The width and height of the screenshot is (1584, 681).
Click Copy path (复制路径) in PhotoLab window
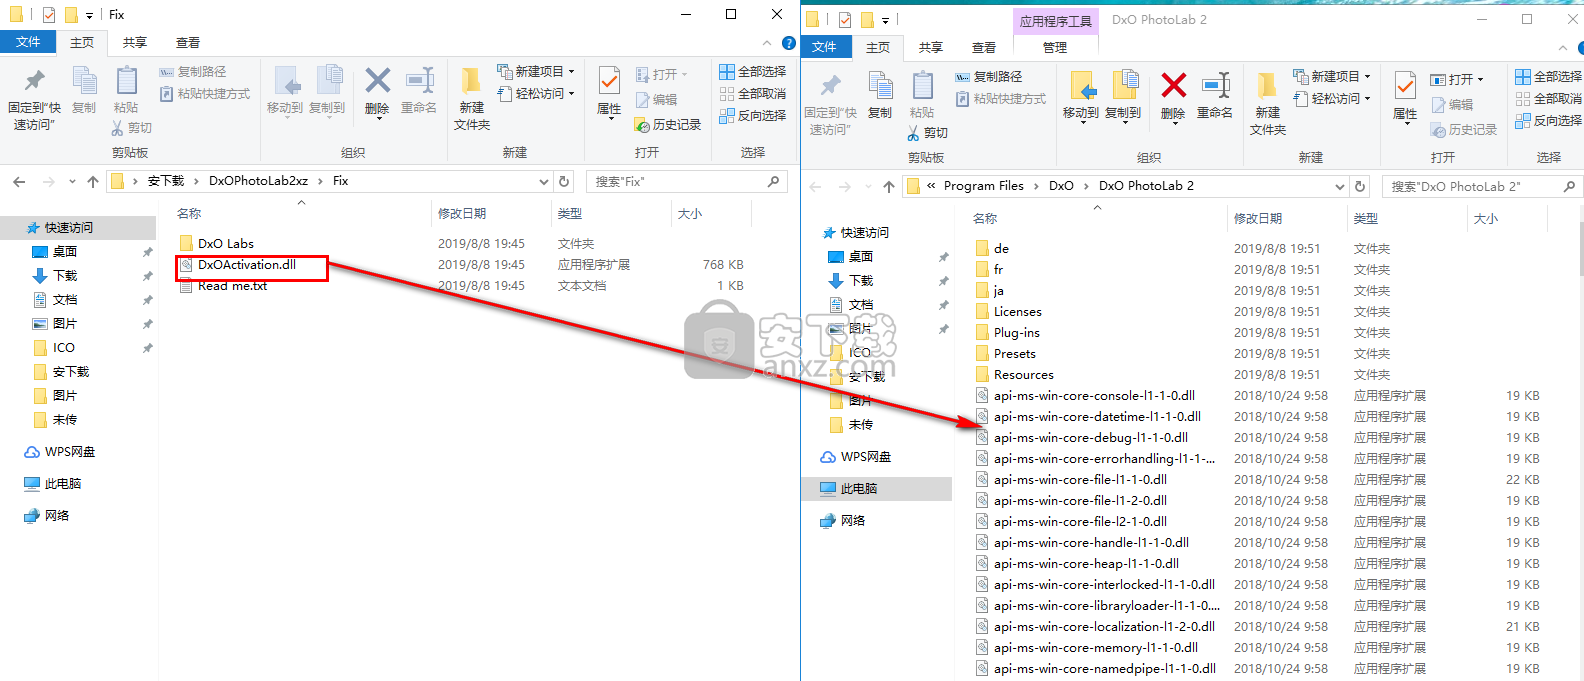tap(989, 77)
